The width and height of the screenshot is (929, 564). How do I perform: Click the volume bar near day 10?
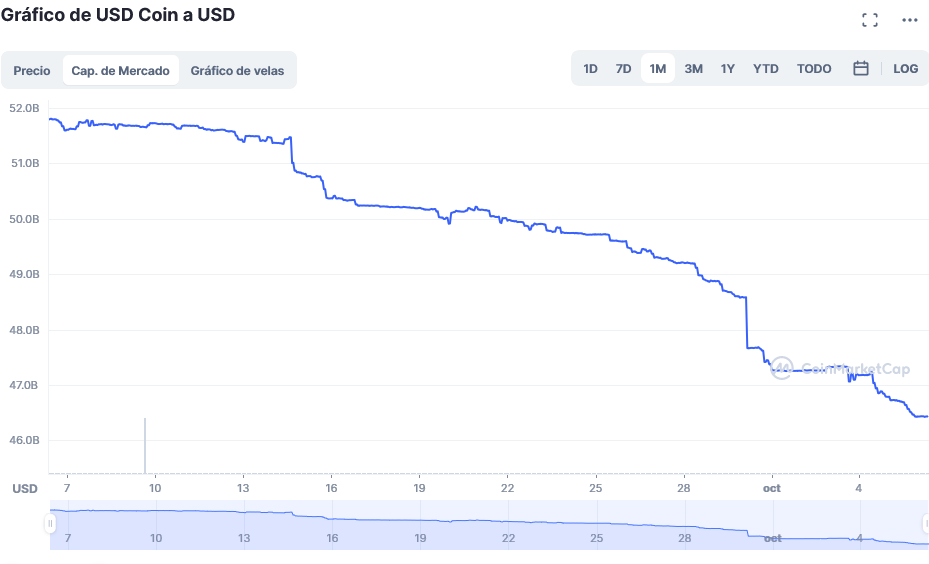click(145, 446)
